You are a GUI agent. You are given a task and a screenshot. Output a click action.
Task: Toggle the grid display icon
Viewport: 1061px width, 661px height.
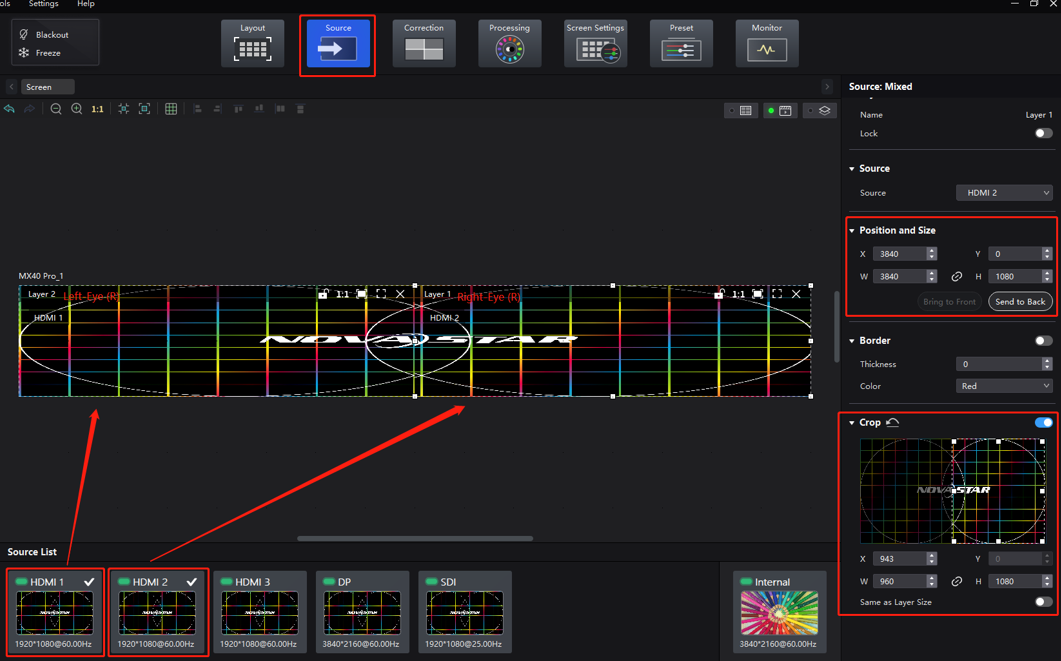(171, 109)
